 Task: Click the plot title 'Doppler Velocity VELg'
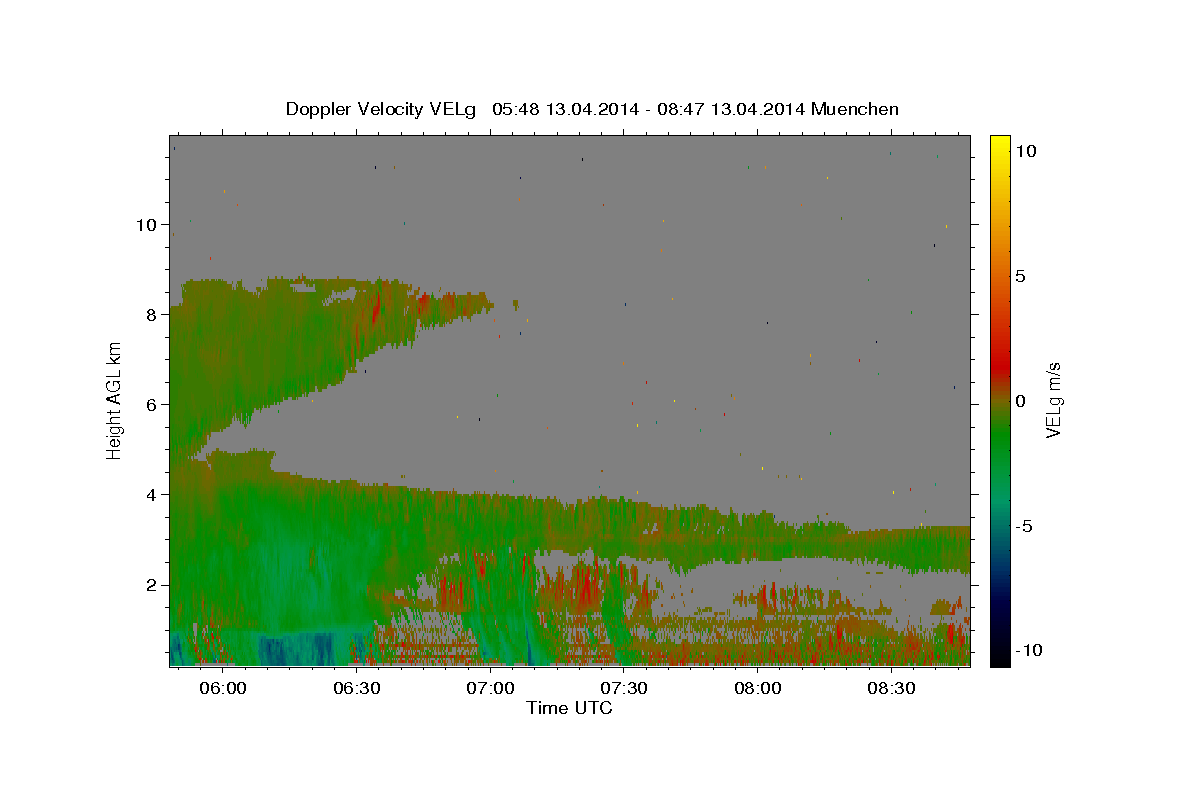pos(381,109)
